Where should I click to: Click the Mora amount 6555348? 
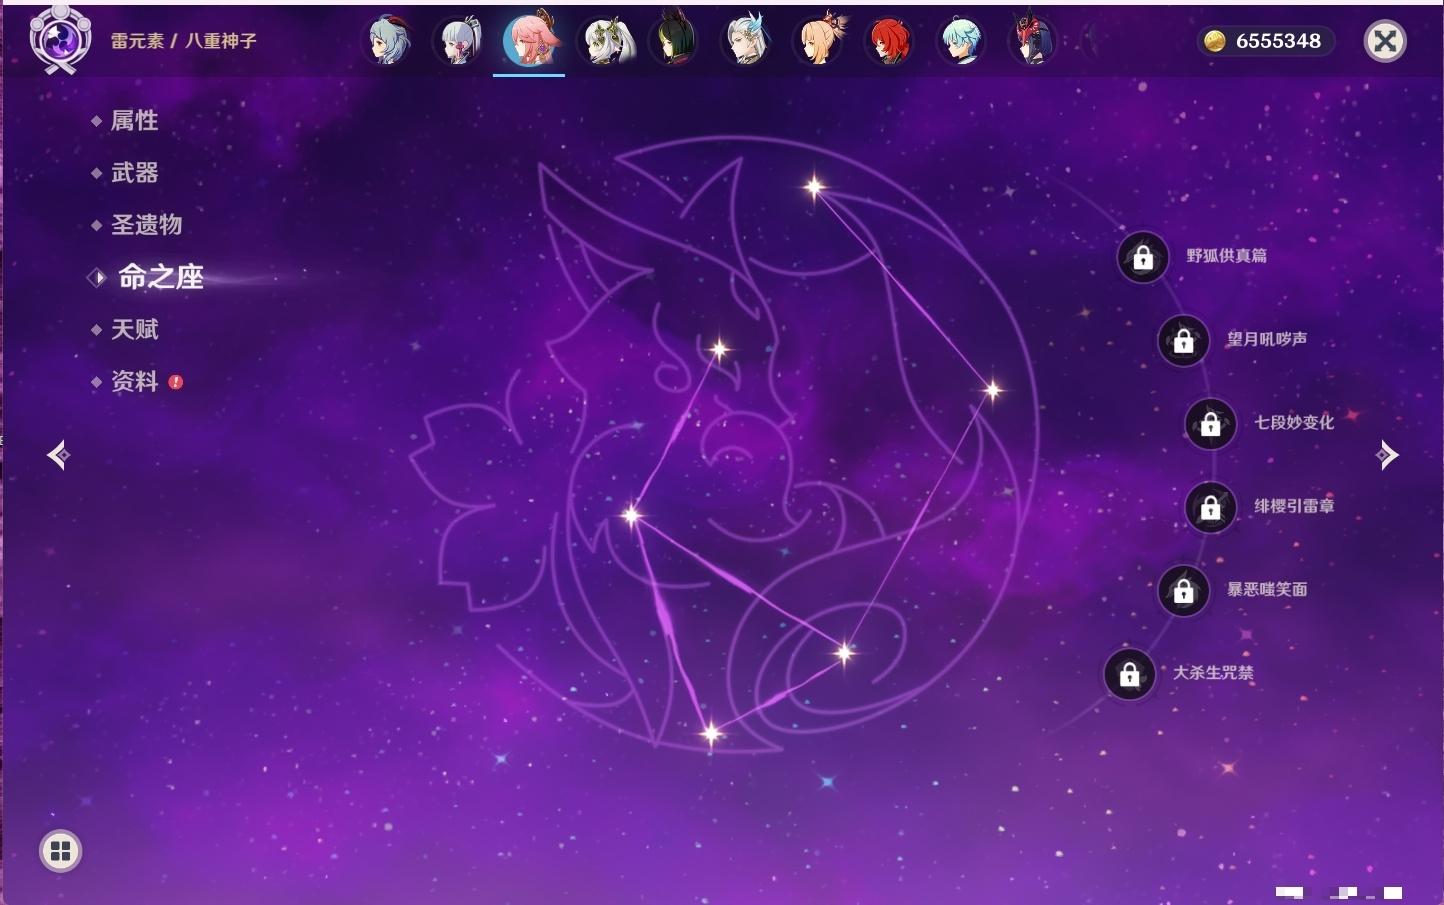click(1278, 41)
